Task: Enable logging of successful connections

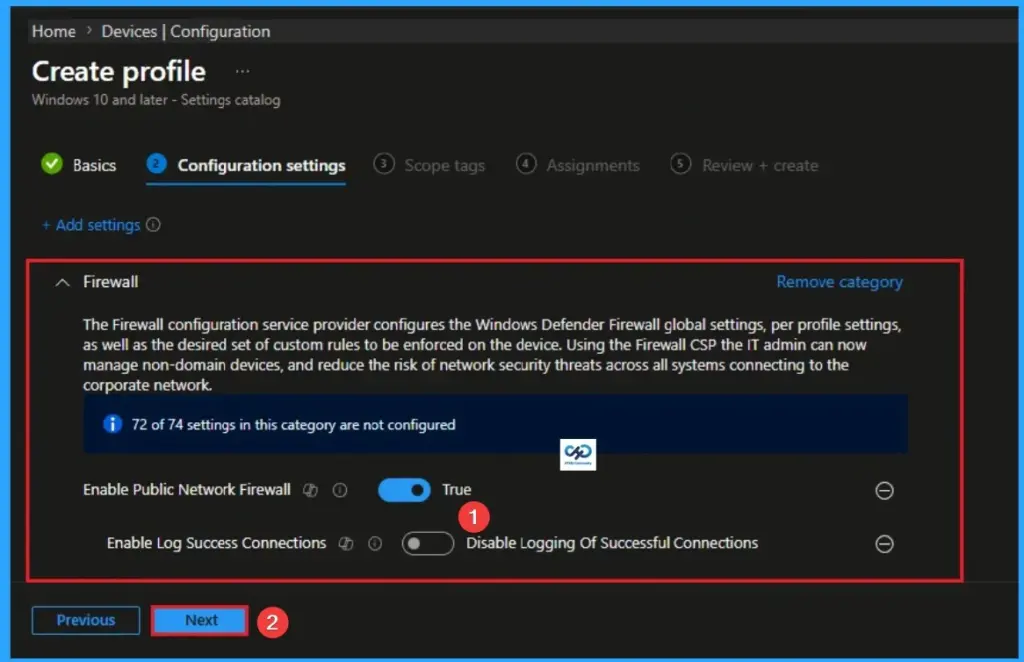Action: [427, 543]
